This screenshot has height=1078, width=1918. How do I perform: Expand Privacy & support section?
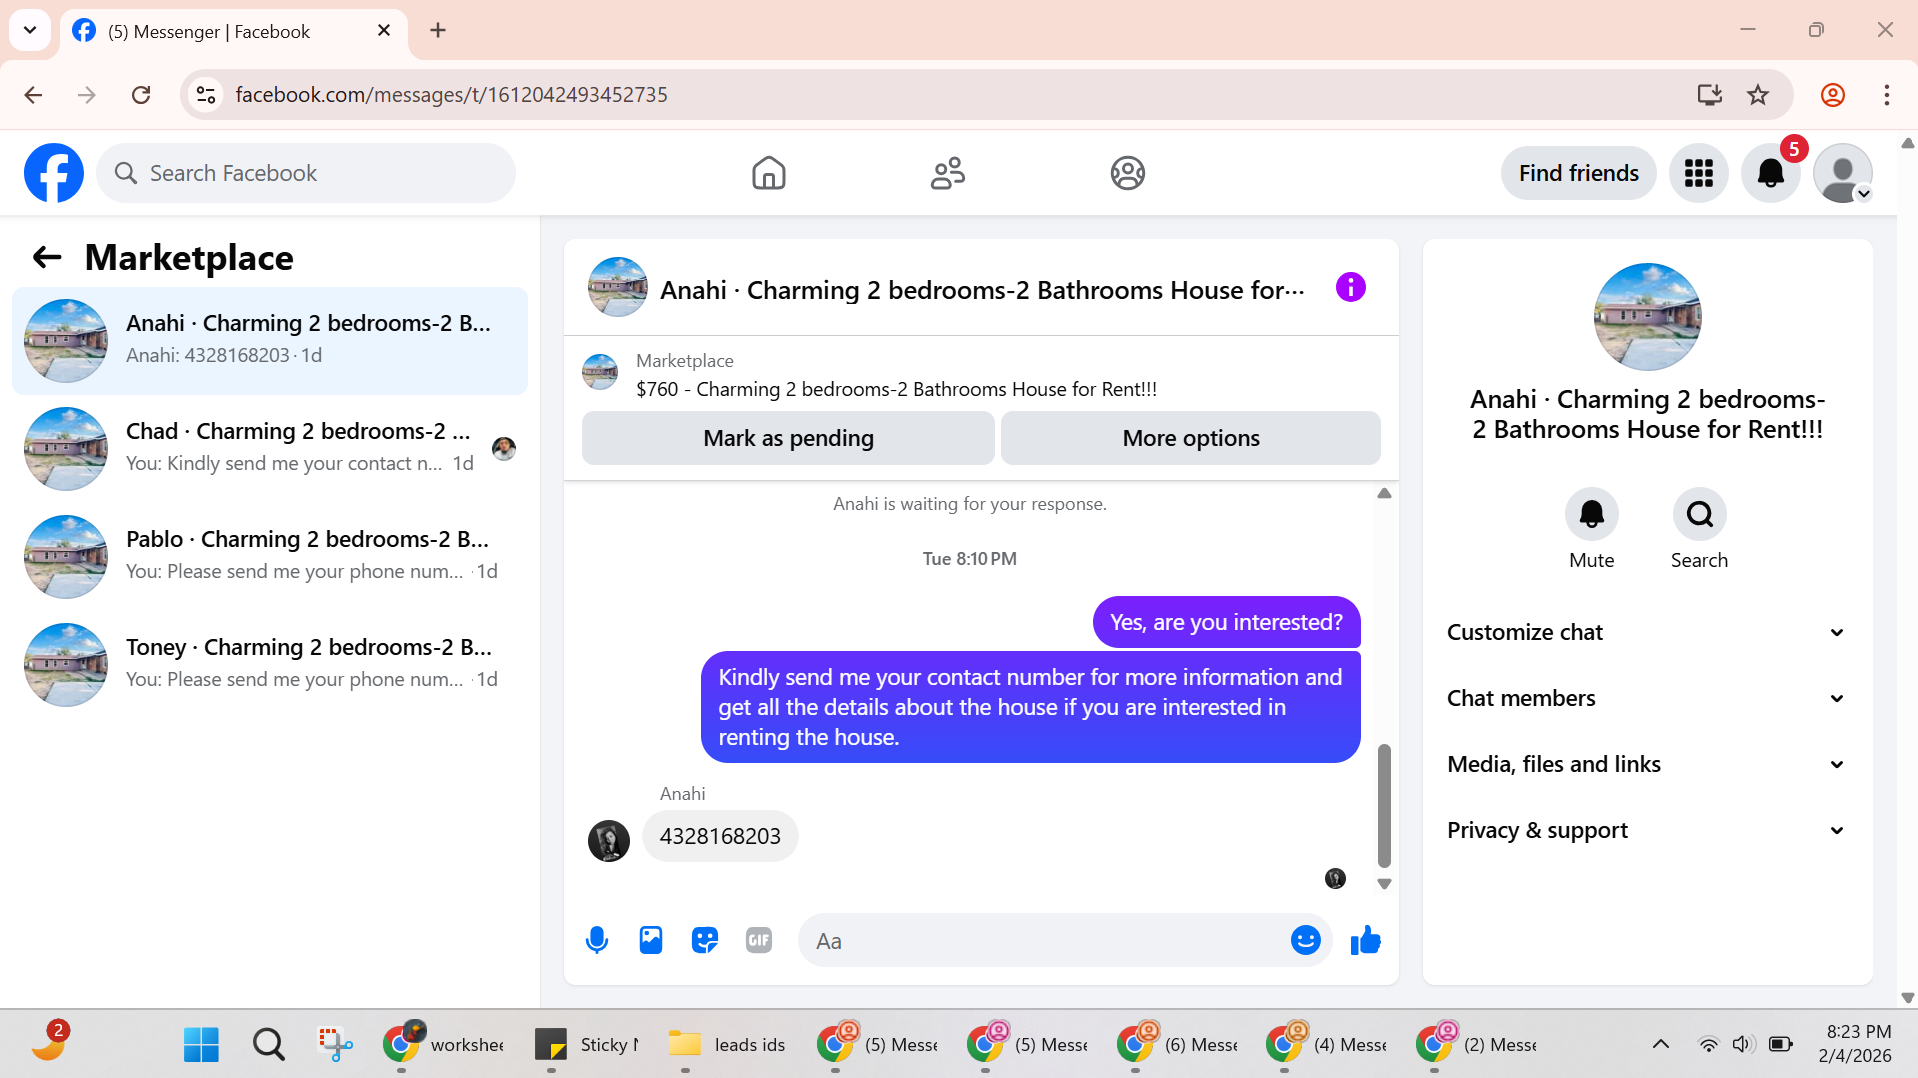1646,830
